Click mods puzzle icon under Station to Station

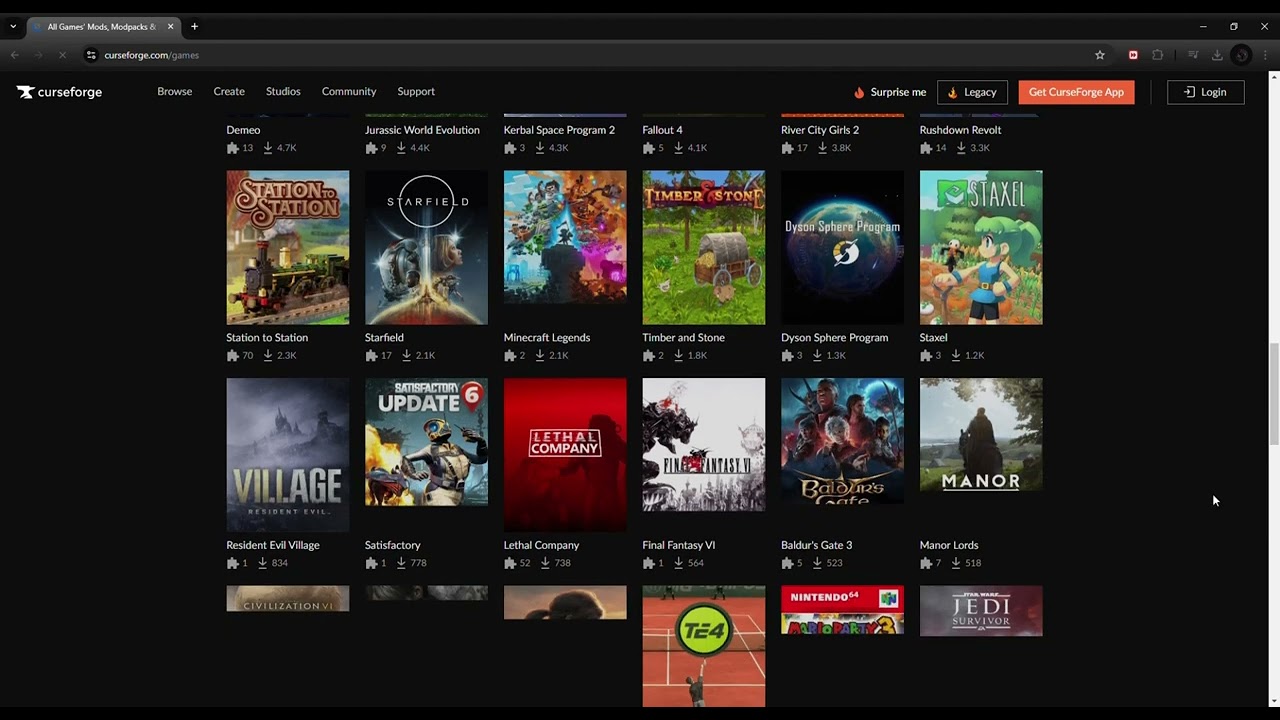pos(233,355)
